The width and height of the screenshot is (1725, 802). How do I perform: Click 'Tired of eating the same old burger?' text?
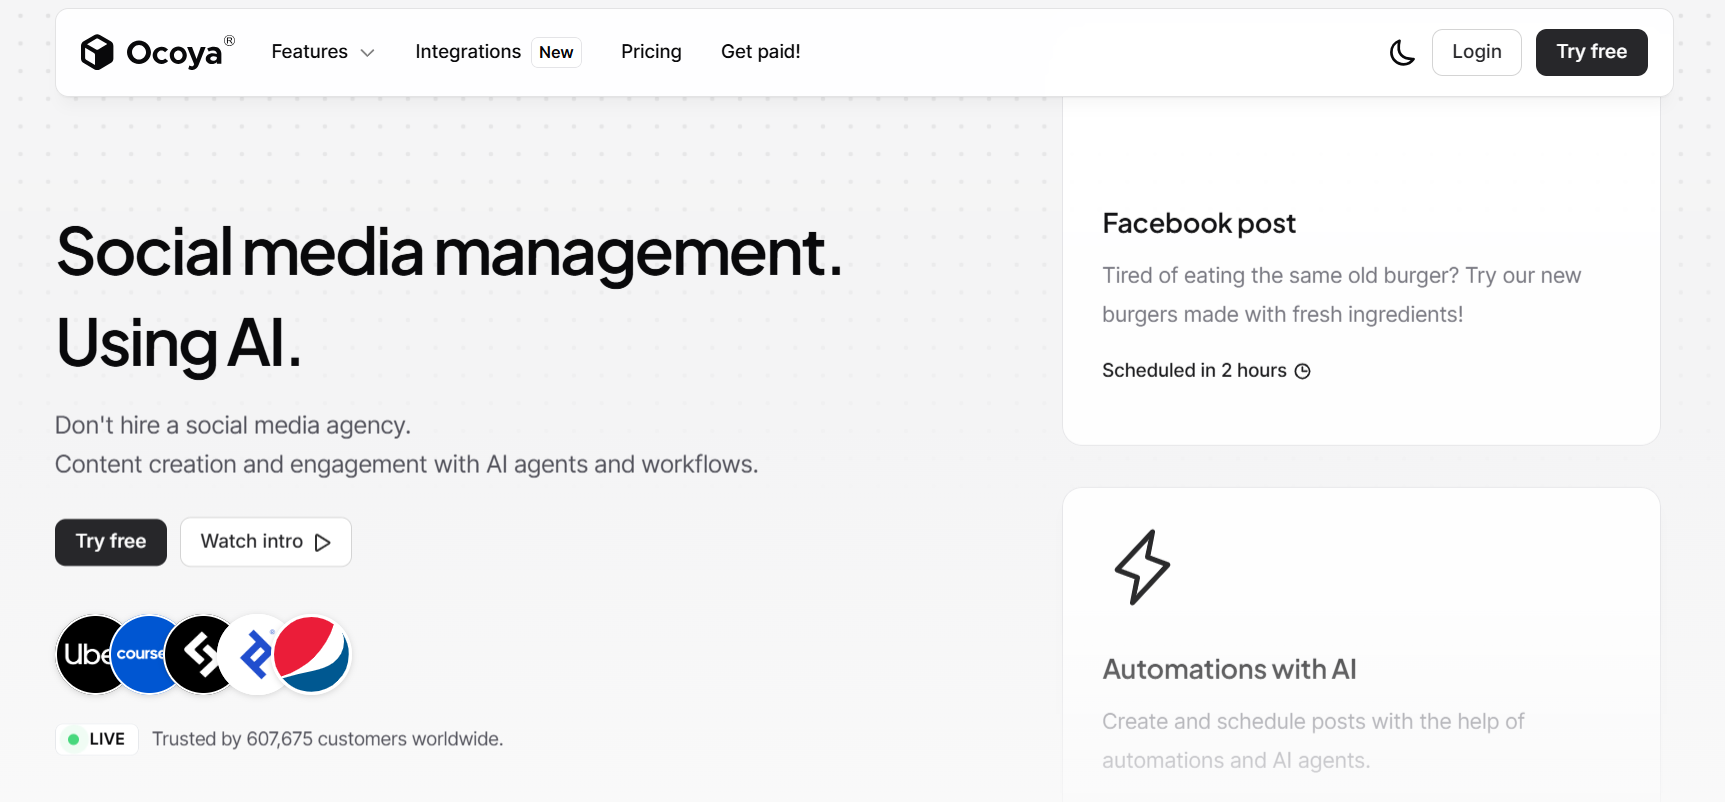pyautogui.click(x=1280, y=275)
